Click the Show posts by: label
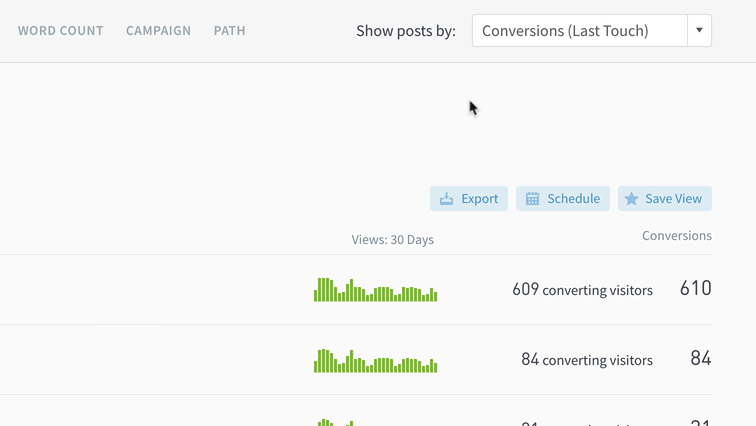 click(x=406, y=31)
